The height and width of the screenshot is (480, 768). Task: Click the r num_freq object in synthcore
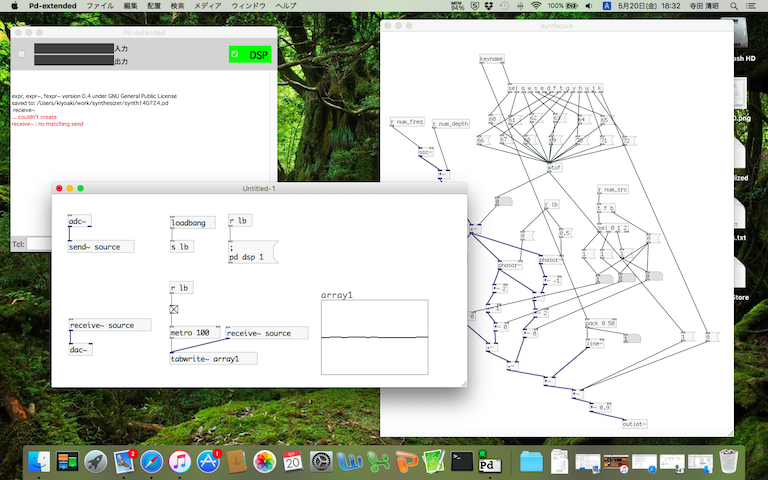coord(407,121)
